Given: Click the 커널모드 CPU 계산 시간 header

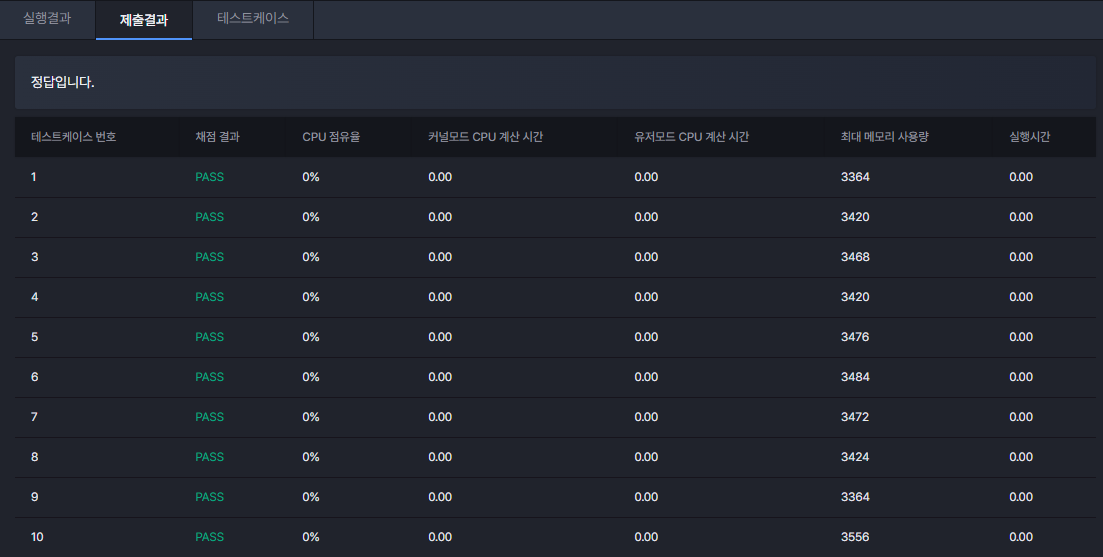Looking at the screenshot, I should (x=485, y=136).
